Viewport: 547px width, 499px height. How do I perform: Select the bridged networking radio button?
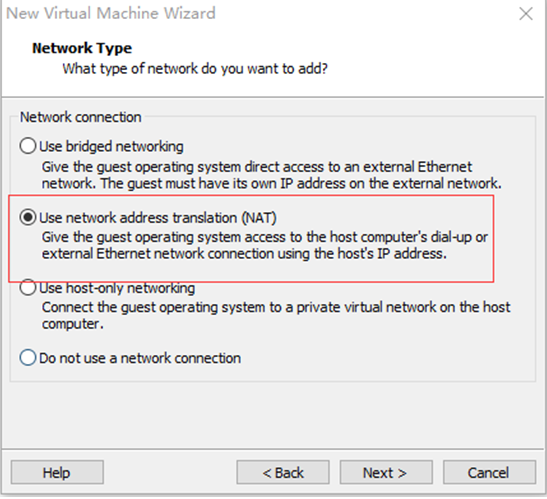(28, 146)
